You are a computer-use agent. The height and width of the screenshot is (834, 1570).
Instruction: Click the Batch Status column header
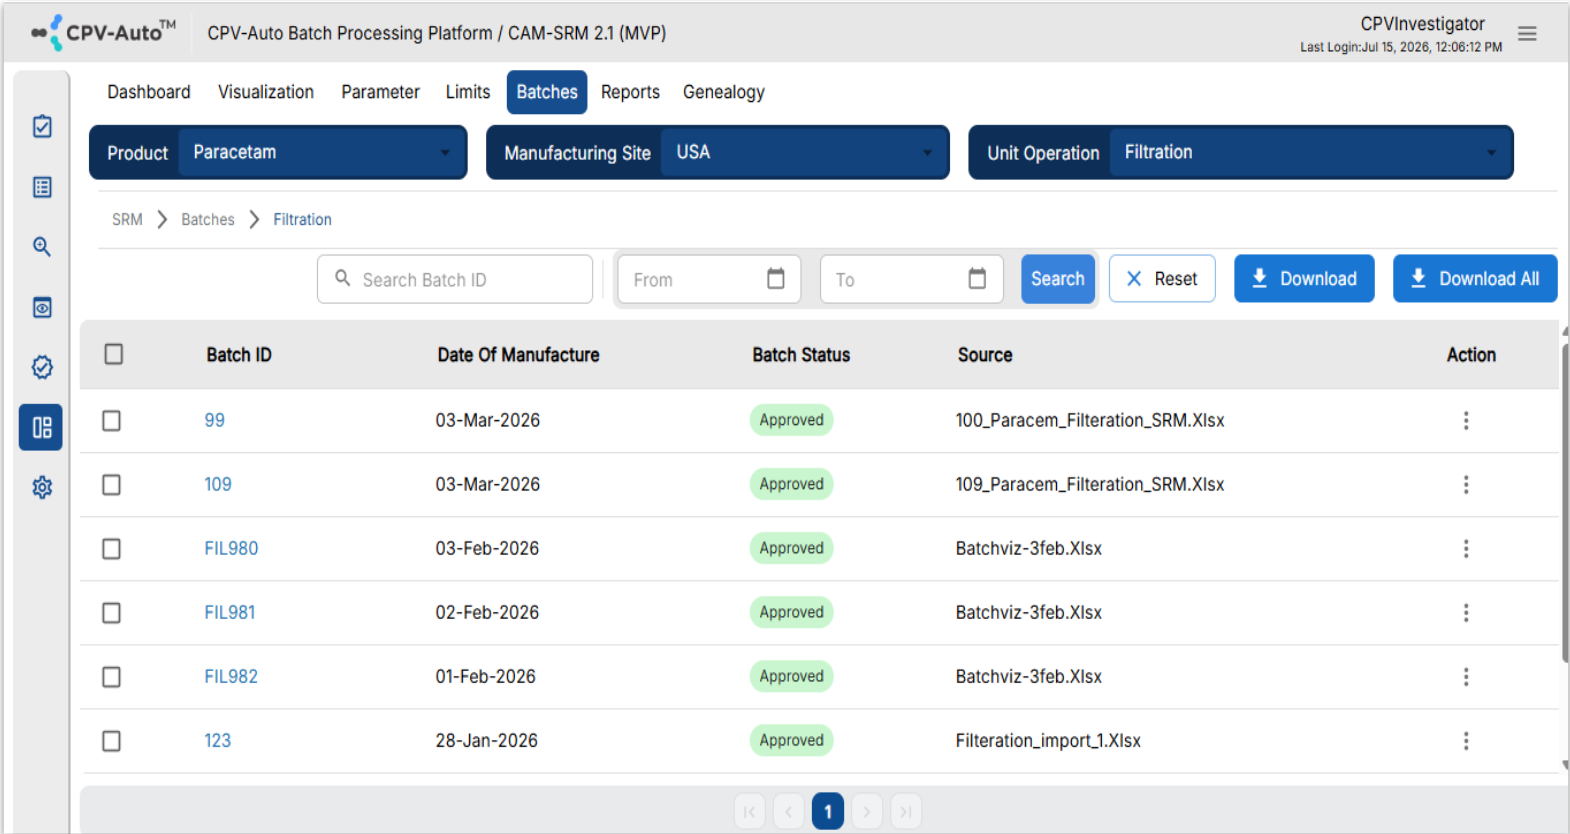pos(801,354)
